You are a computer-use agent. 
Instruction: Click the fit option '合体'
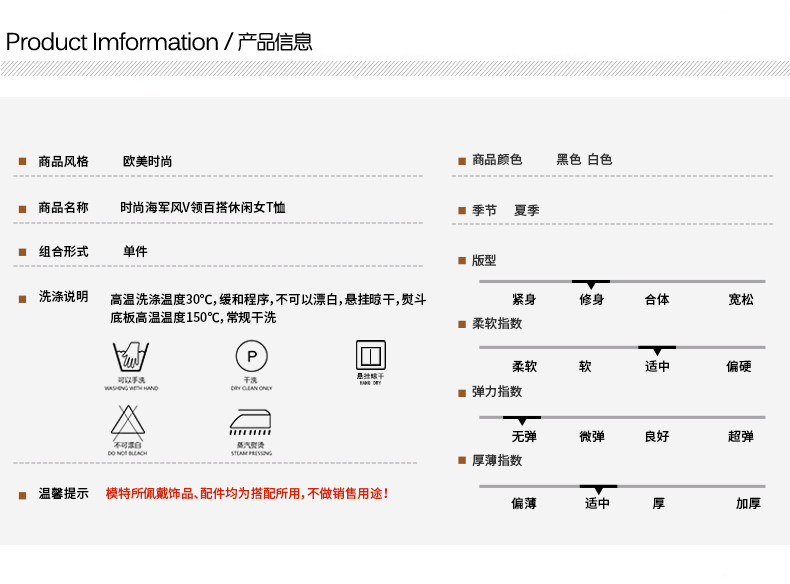click(657, 300)
